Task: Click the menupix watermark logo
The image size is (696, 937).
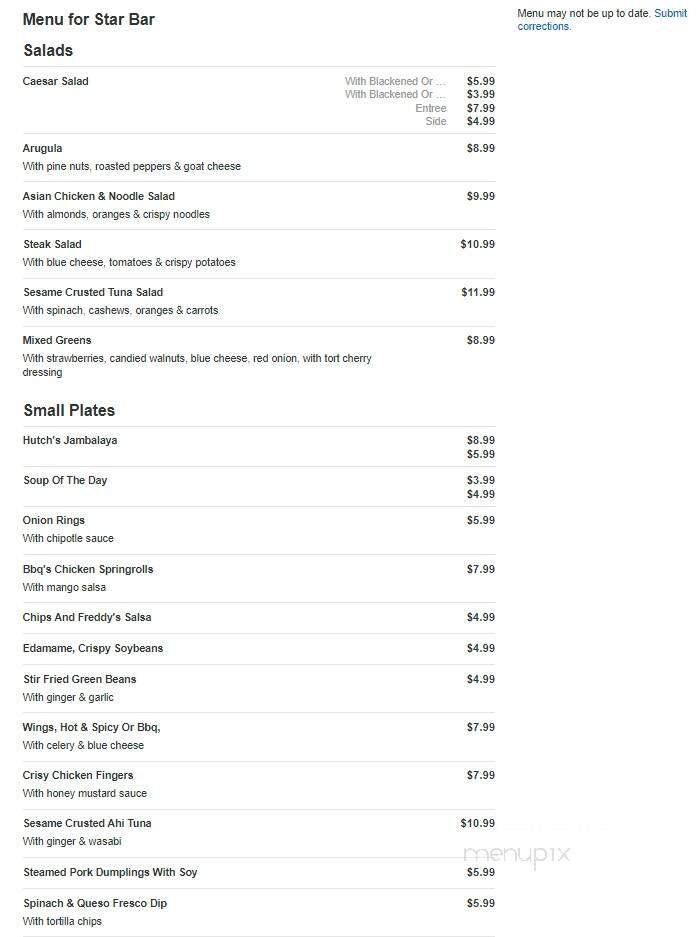Action: [x=517, y=855]
